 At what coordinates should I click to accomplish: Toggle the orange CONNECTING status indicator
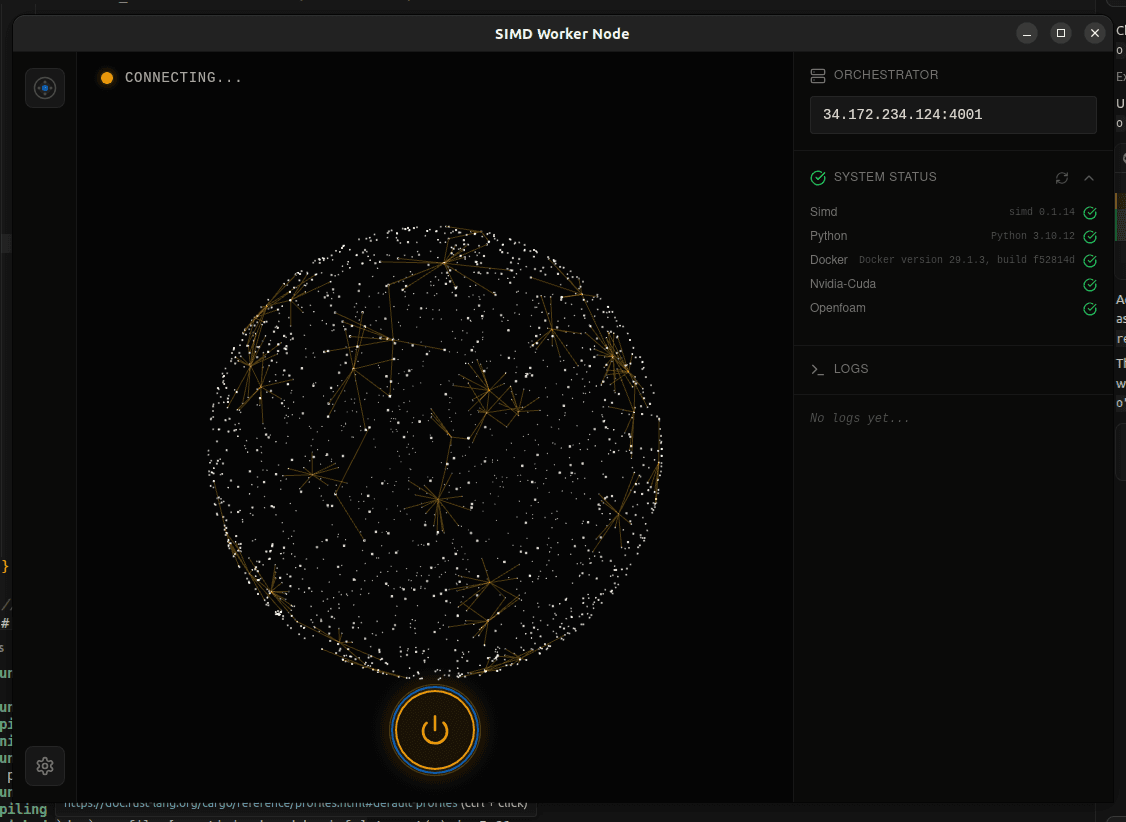point(107,77)
